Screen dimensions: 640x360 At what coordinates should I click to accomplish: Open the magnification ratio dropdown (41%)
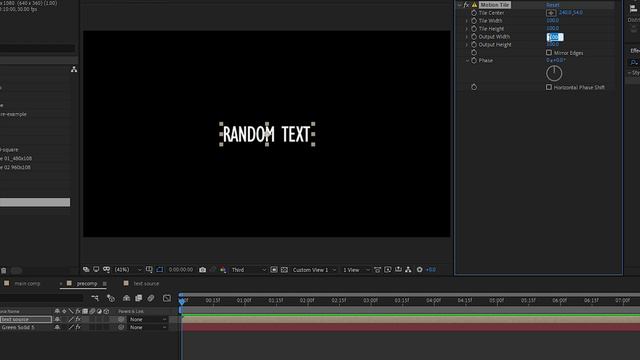(x=128, y=270)
